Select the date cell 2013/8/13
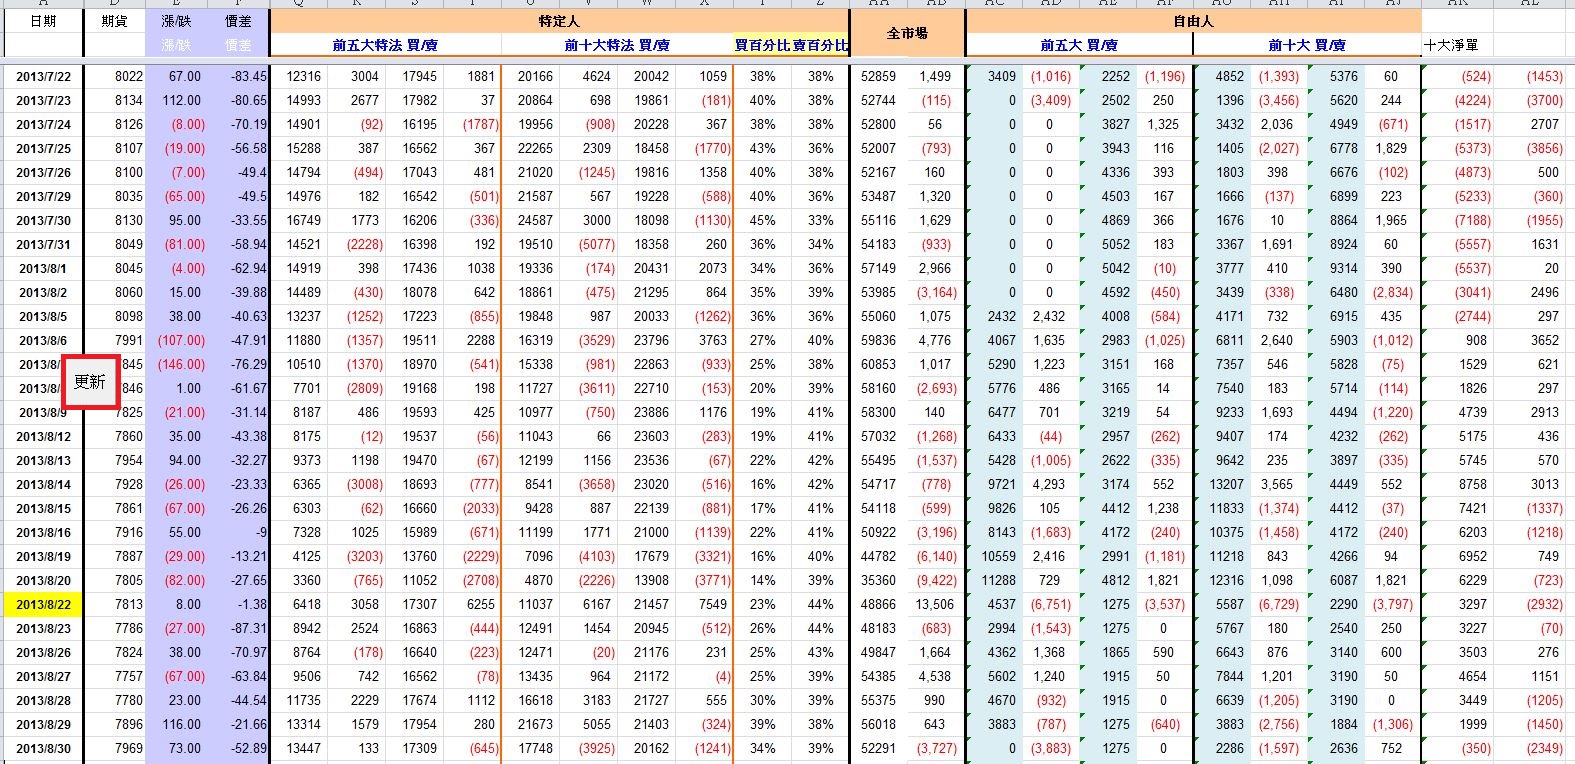Screen dimensions: 1575x764 tap(43, 460)
